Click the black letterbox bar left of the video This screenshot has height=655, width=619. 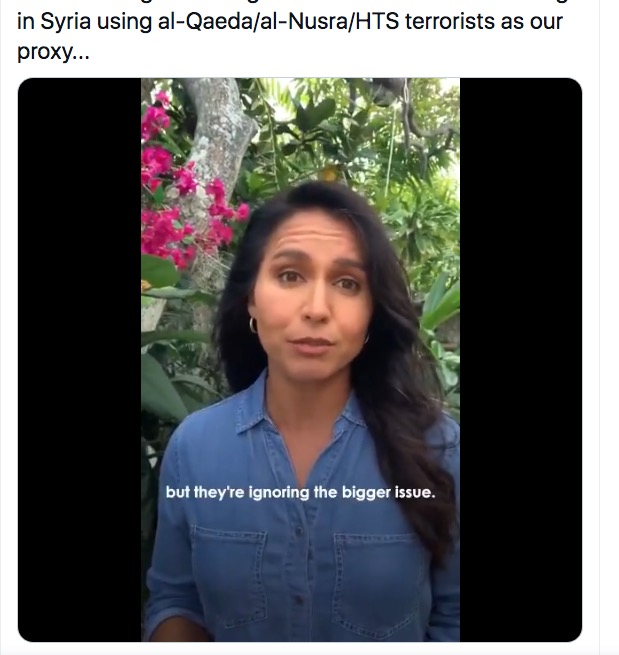coord(79,360)
